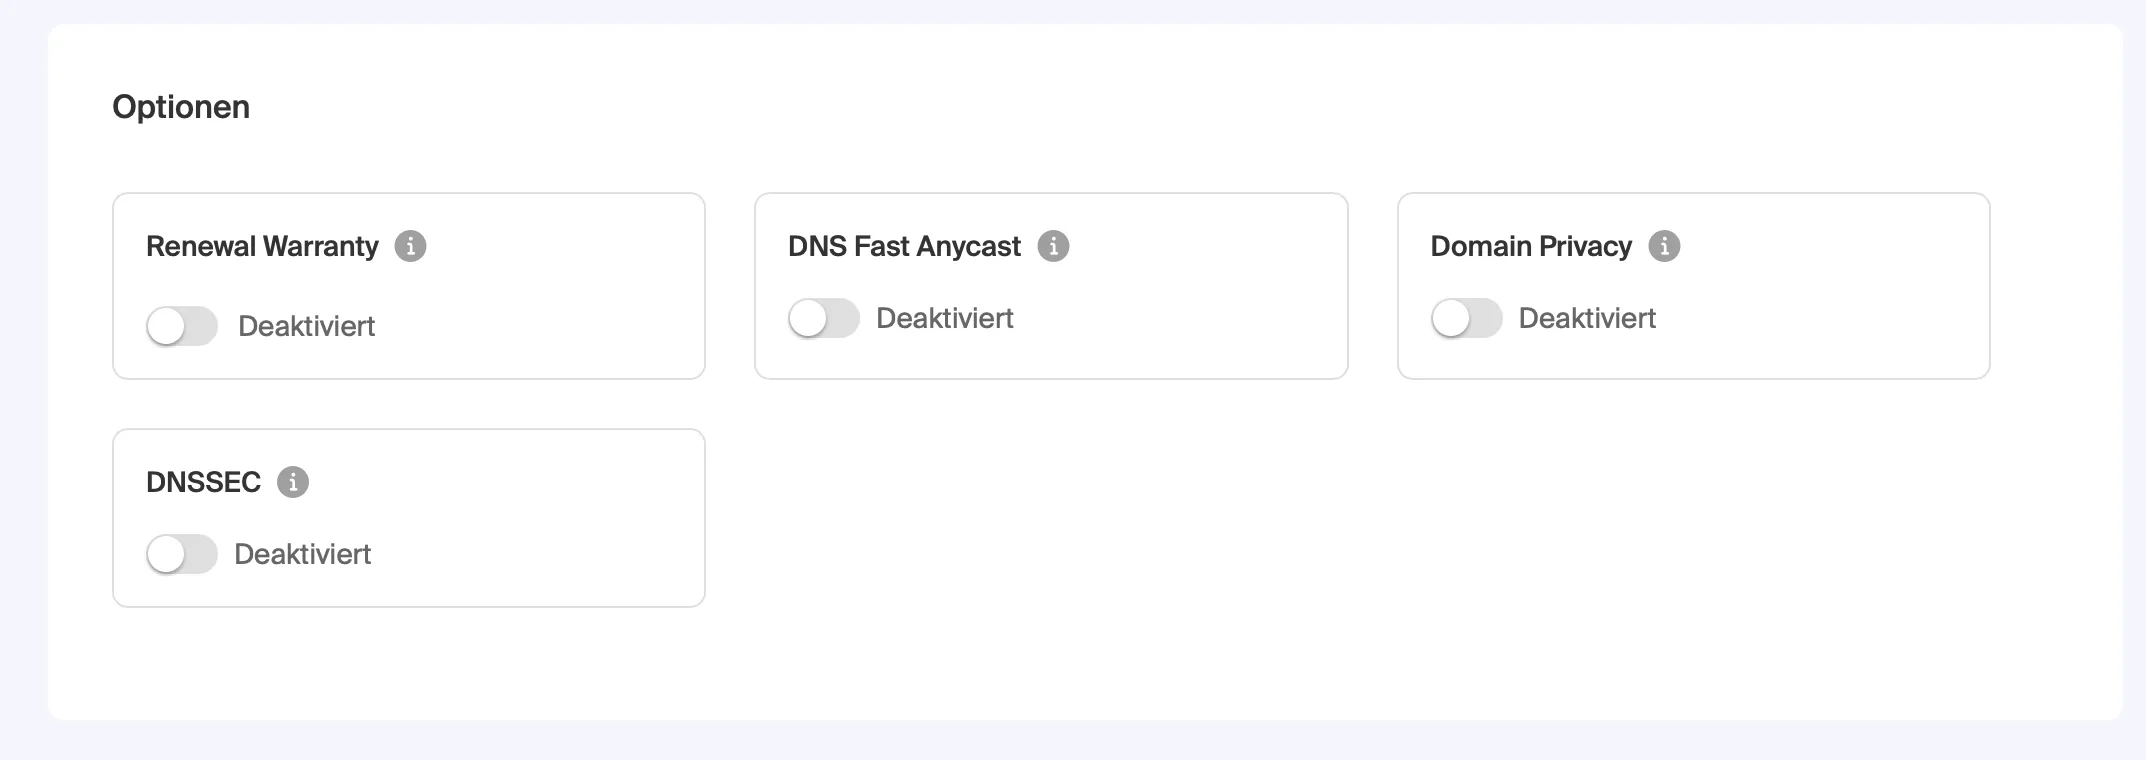Click the Renewal Warranty title text
Screen dimensions: 2146x760
coord(262,246)
